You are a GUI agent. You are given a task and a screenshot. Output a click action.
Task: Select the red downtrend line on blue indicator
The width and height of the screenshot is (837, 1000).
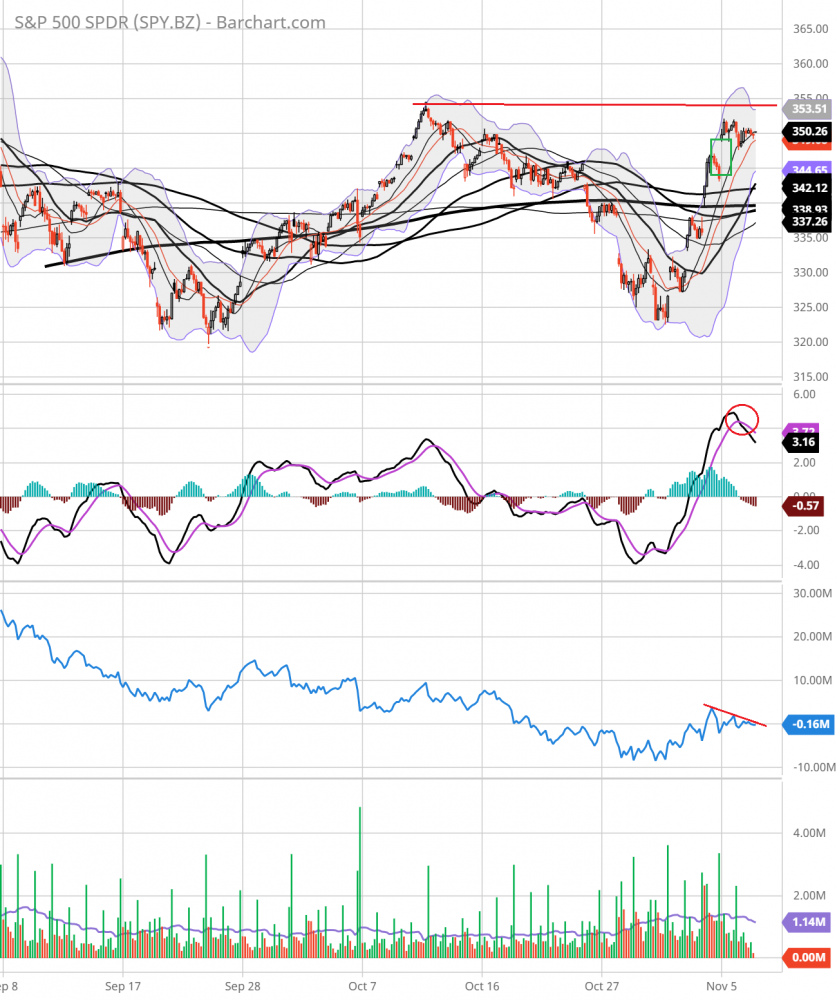coord(735,715)
